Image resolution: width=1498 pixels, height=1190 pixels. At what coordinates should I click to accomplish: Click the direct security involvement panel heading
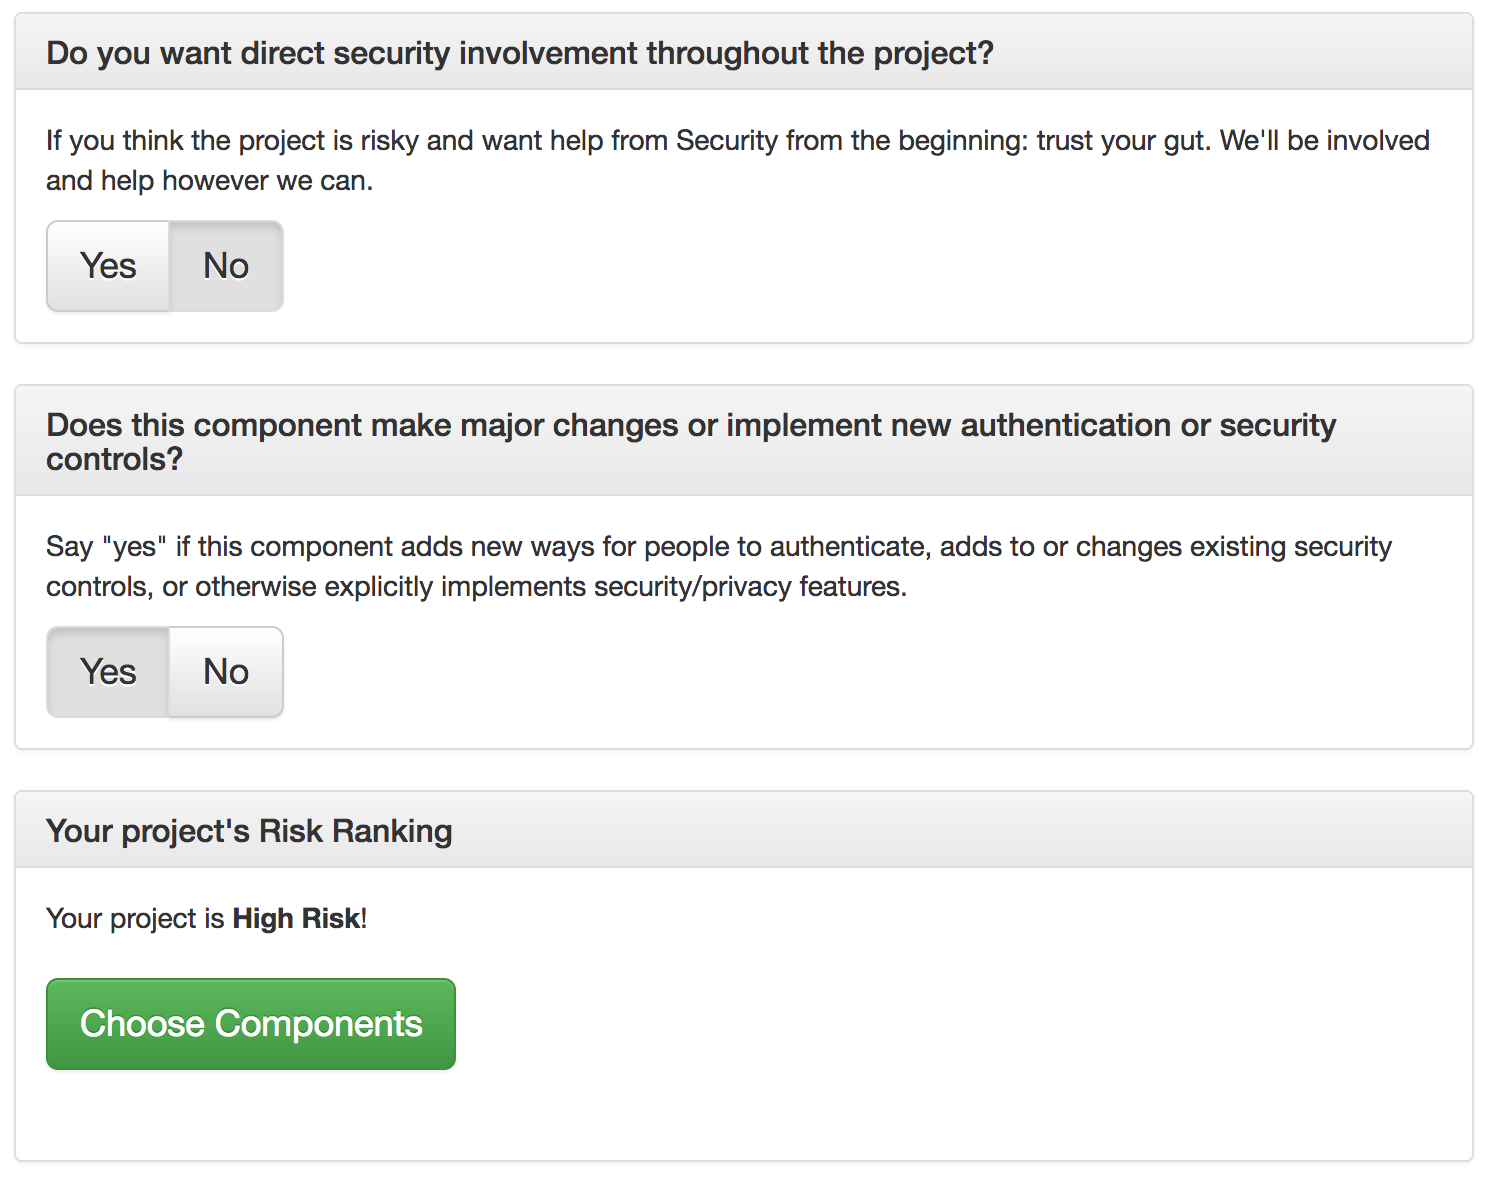coord(520,53)
